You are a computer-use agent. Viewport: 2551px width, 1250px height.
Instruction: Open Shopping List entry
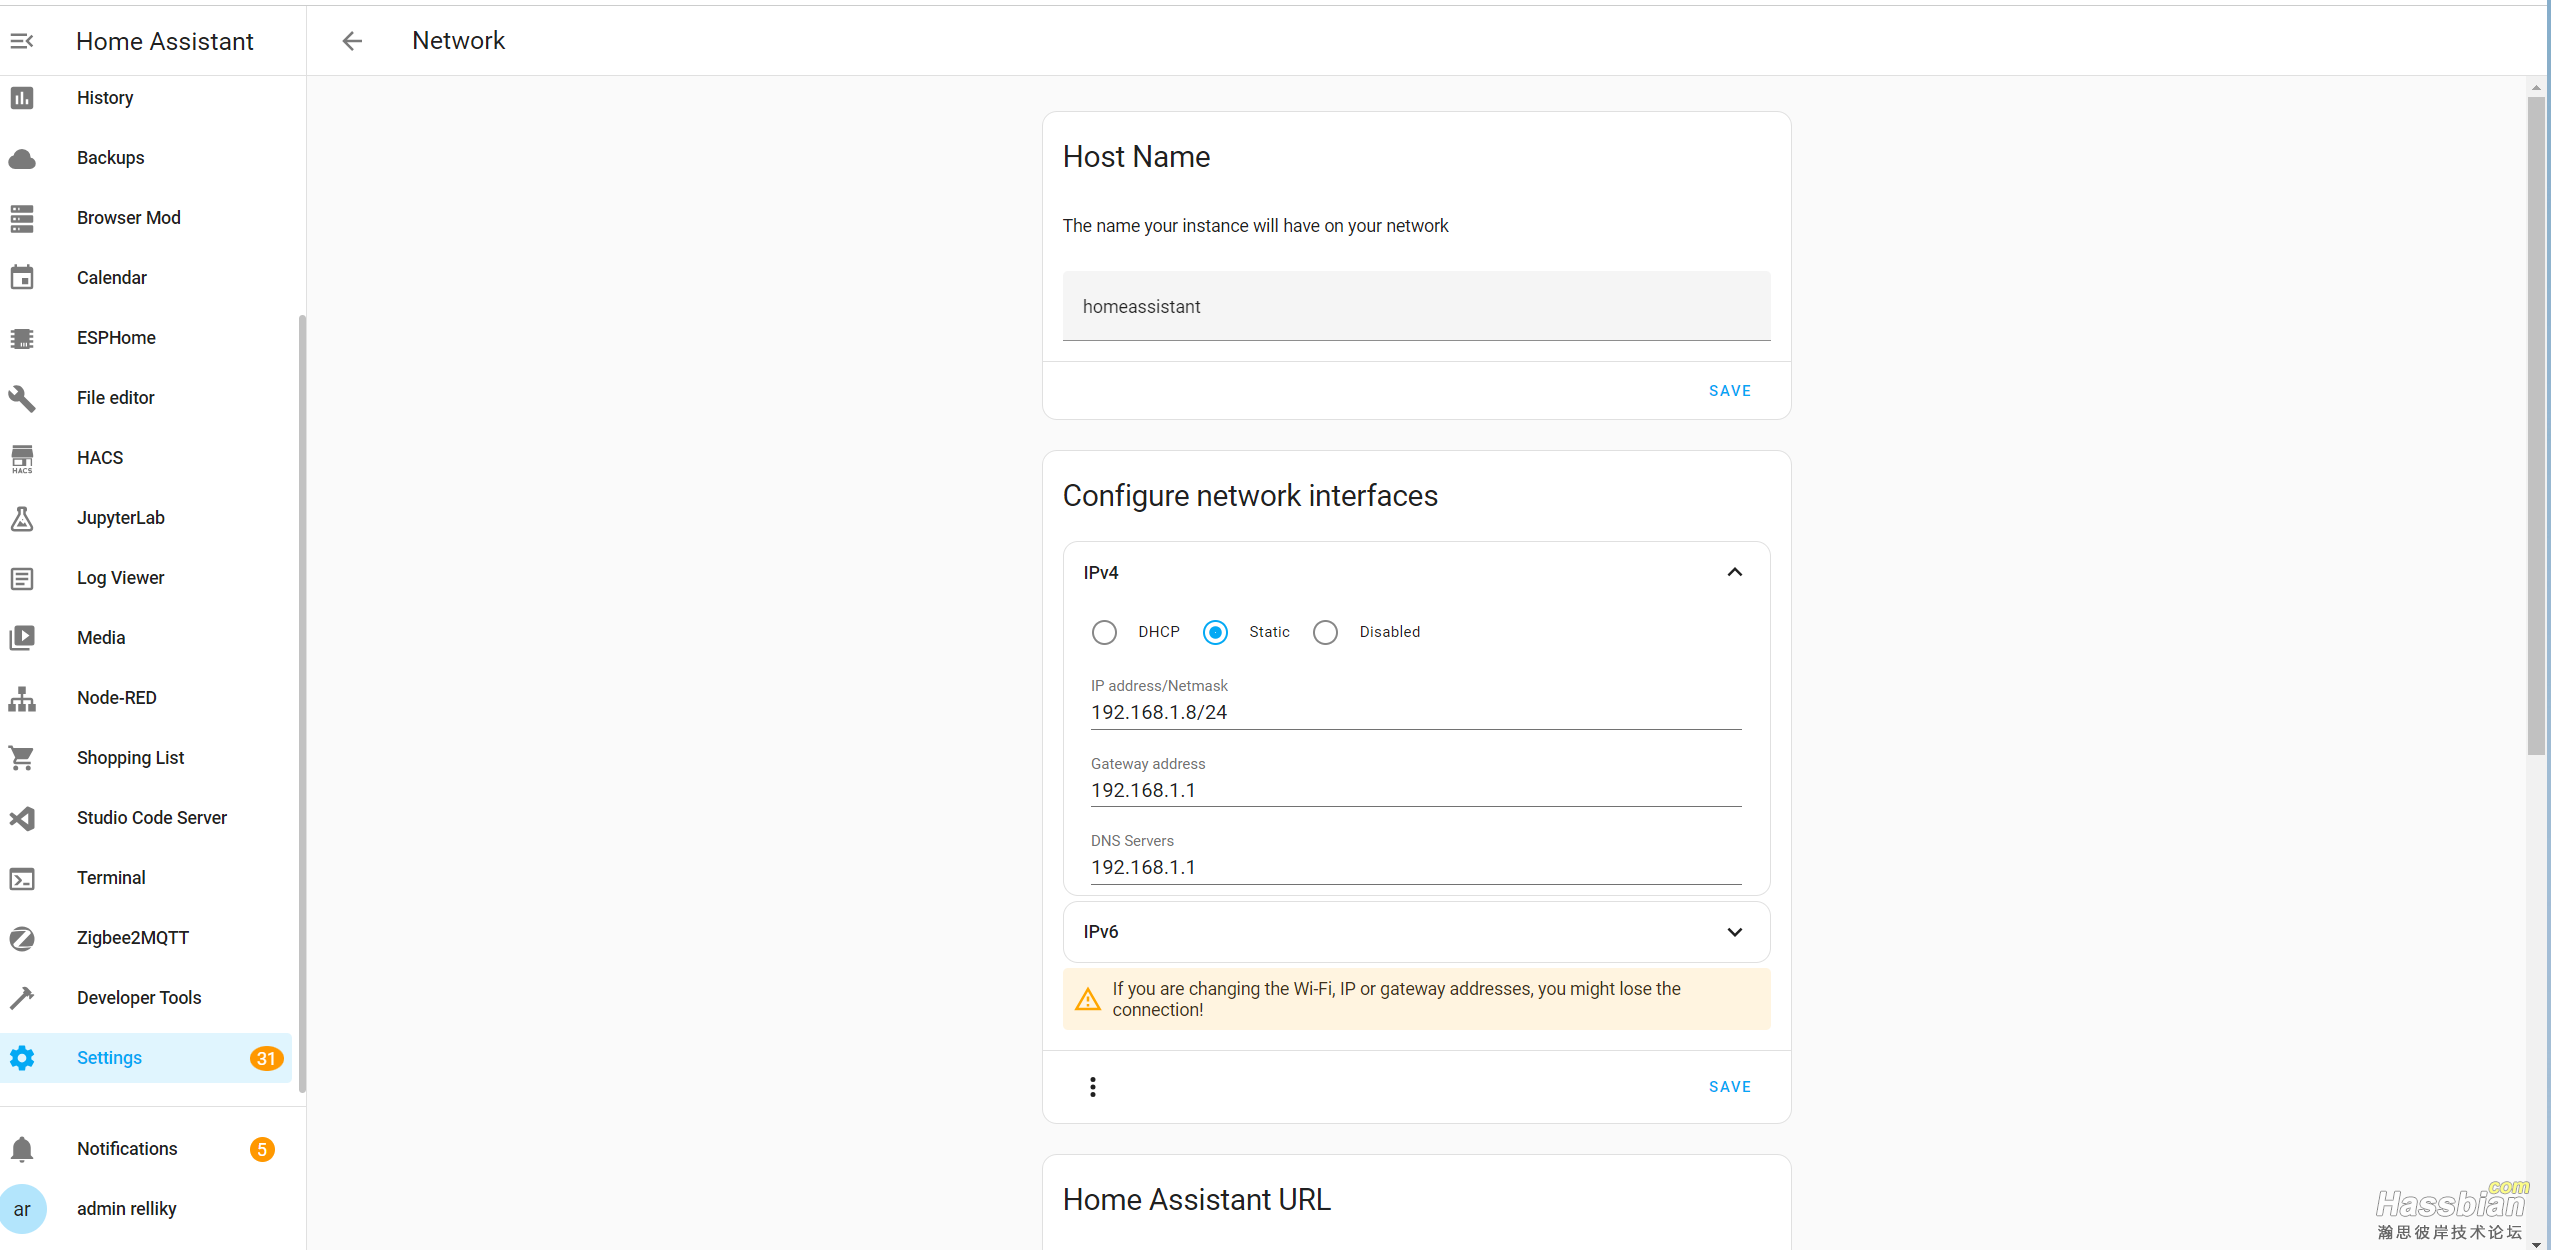coord(146,758)
